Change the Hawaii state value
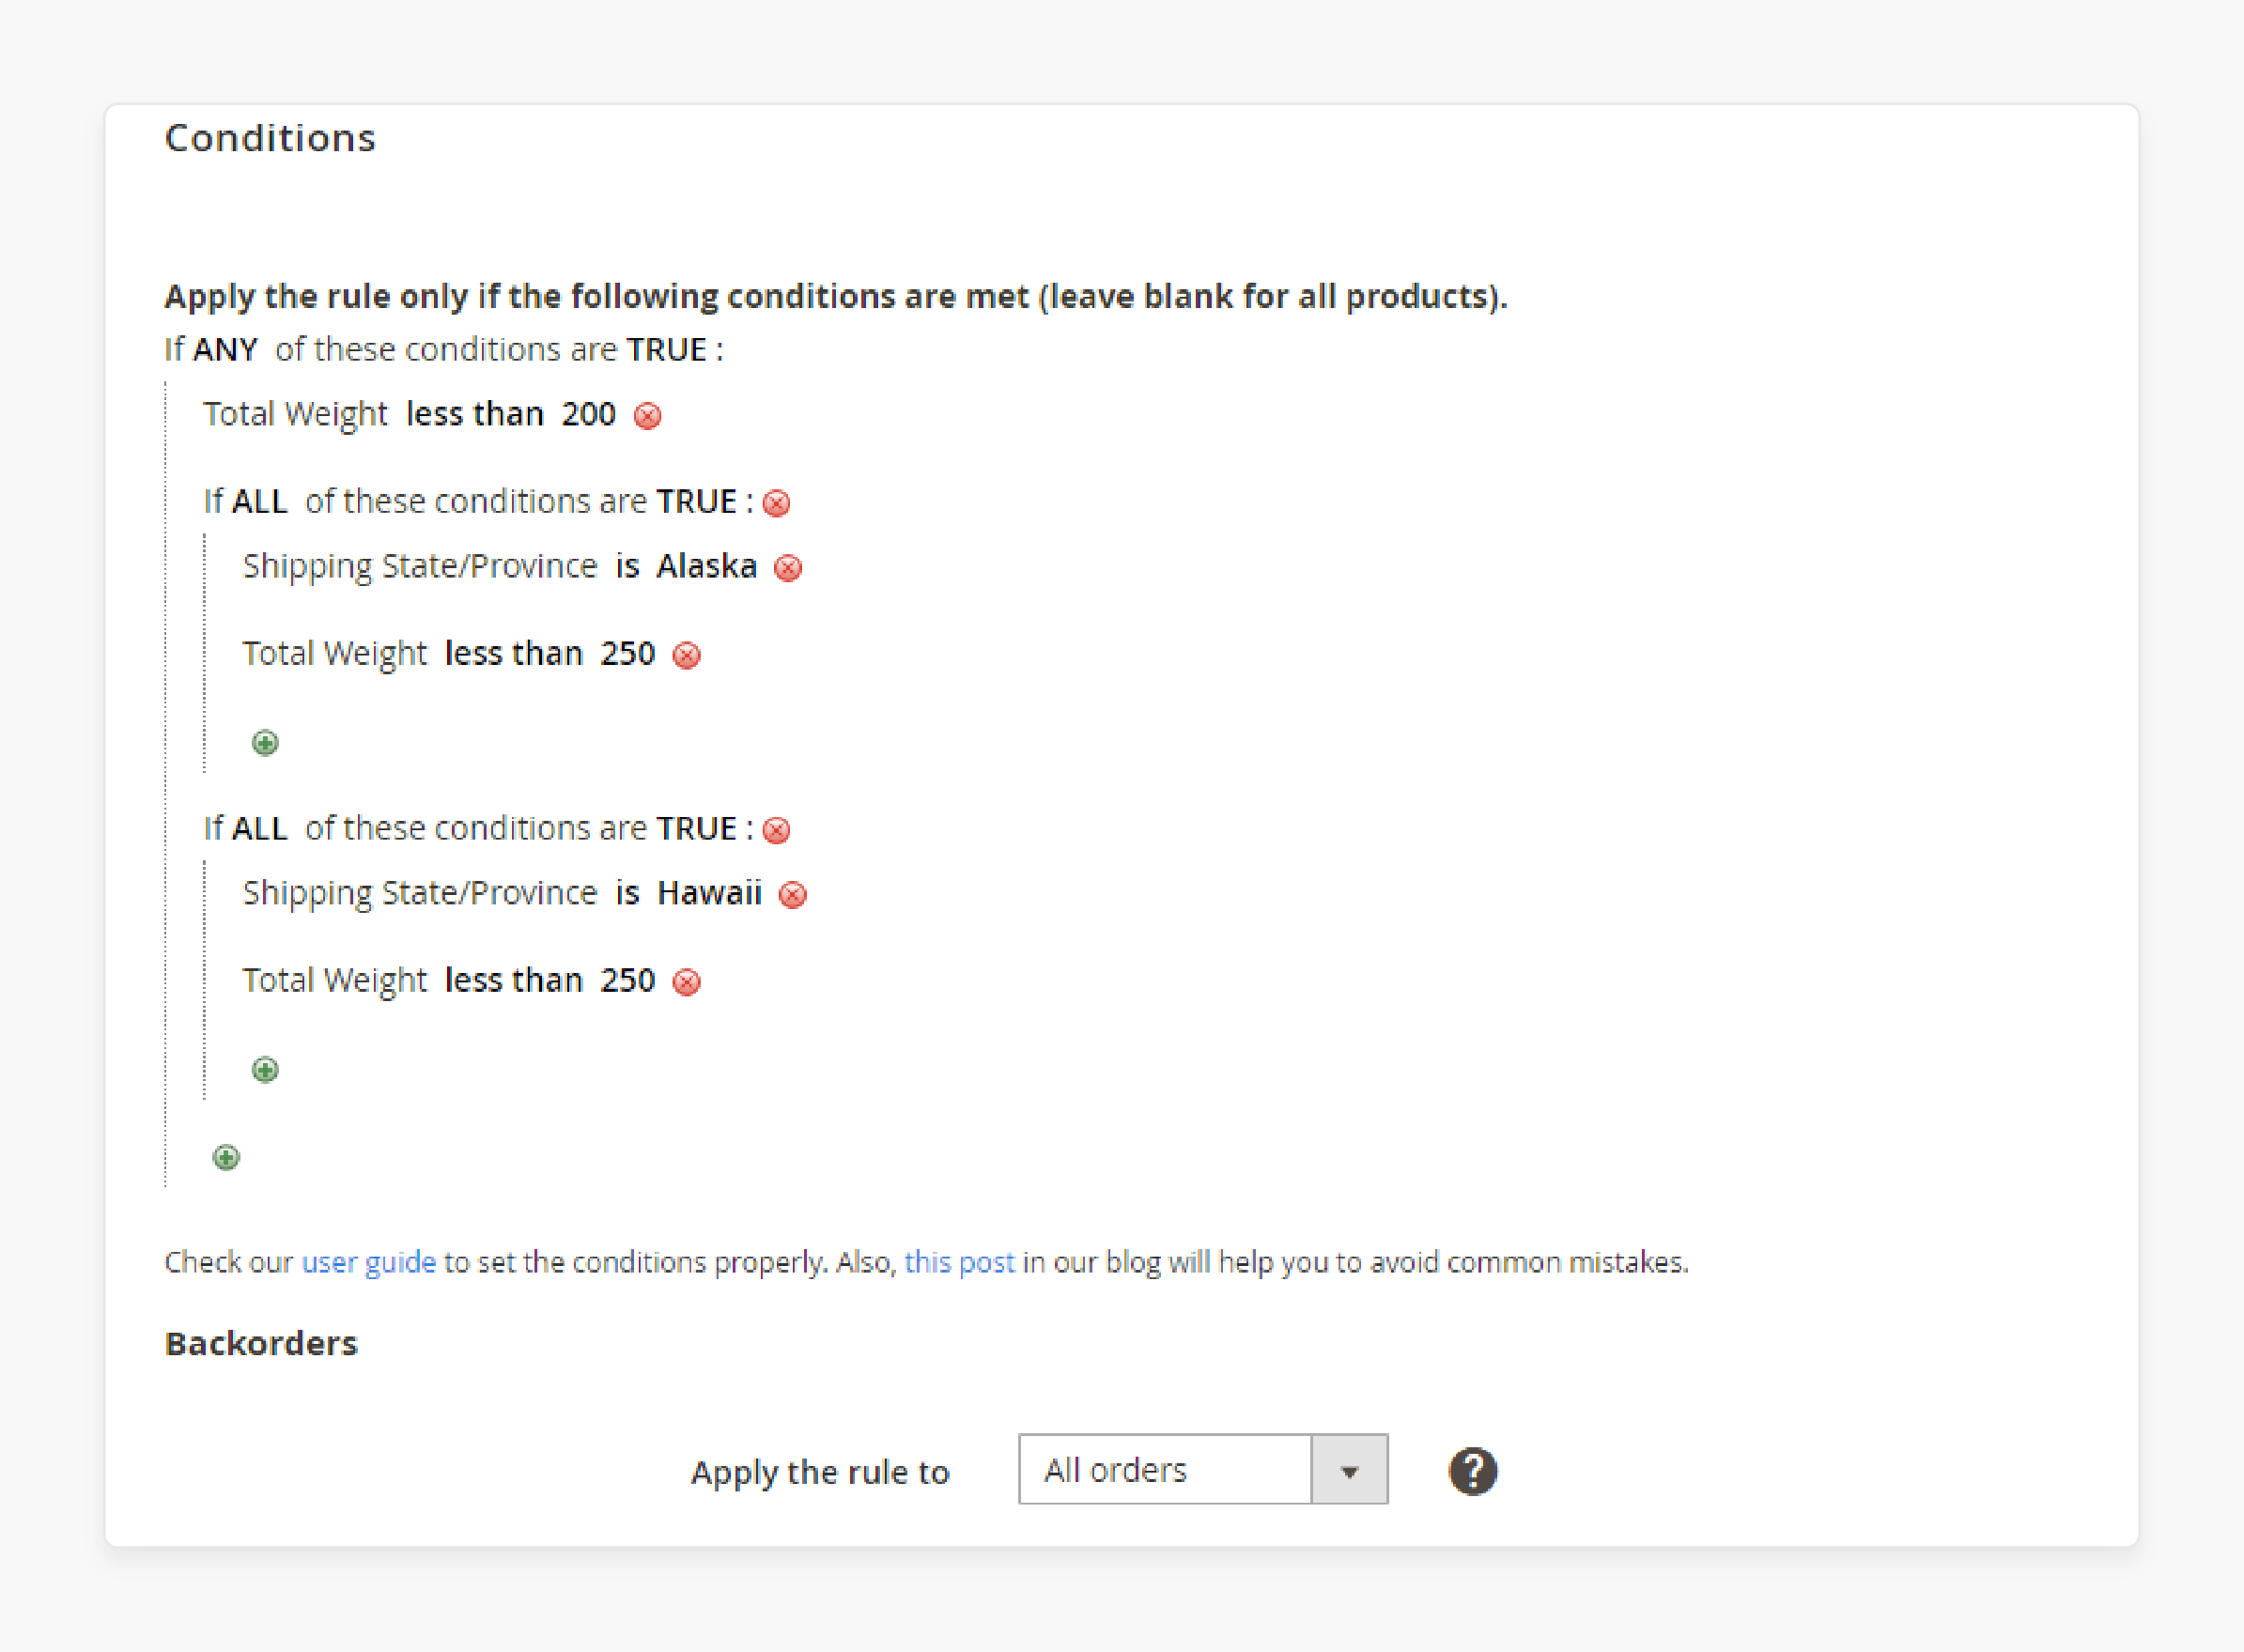The height and width of the screenshot is (1652, 2244). [x=709, y=892]
